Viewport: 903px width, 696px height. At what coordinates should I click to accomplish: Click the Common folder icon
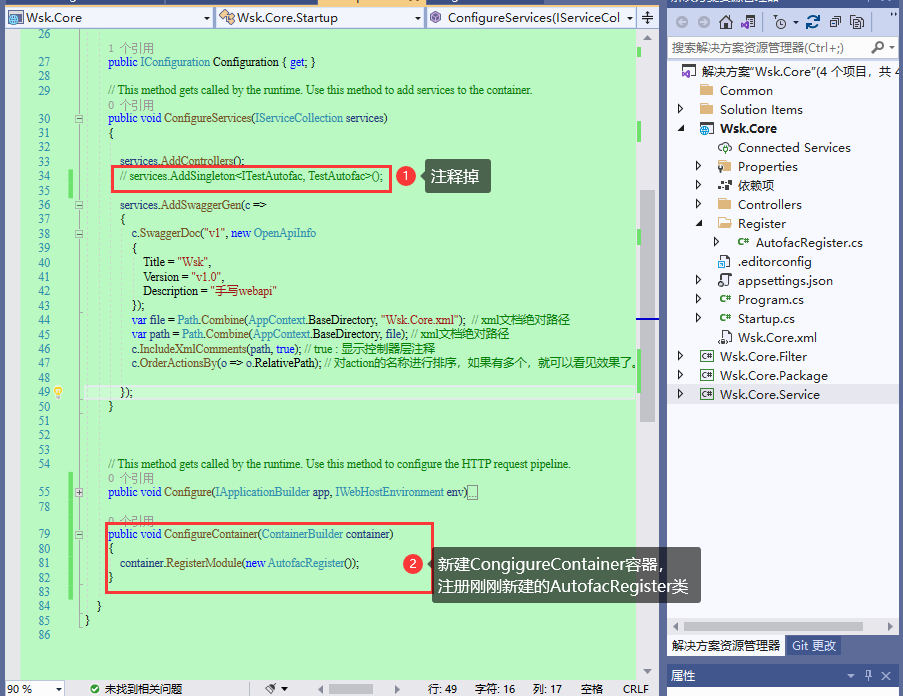pyautogui.click(x=707, y=90)
